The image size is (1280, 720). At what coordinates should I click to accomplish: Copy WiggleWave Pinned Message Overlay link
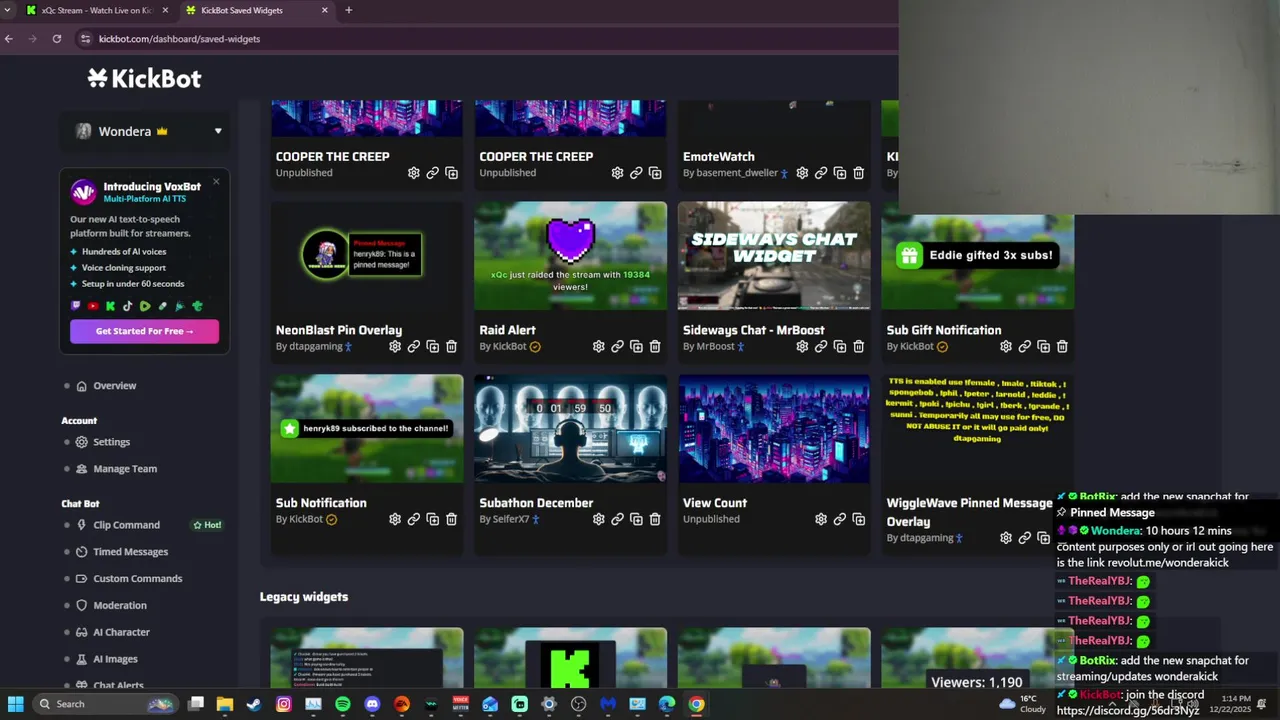tap(1024, 538)
